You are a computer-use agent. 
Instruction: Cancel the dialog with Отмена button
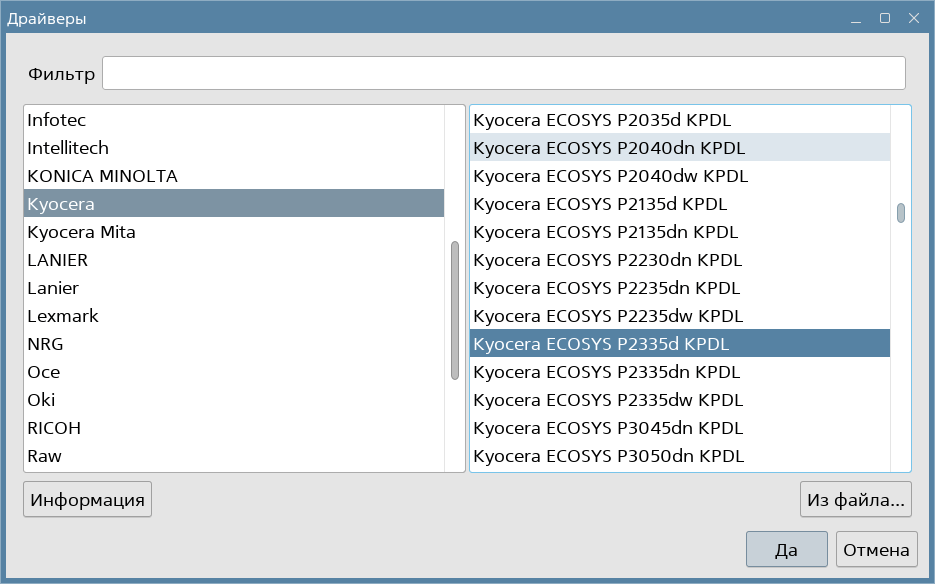click(877, 550)
